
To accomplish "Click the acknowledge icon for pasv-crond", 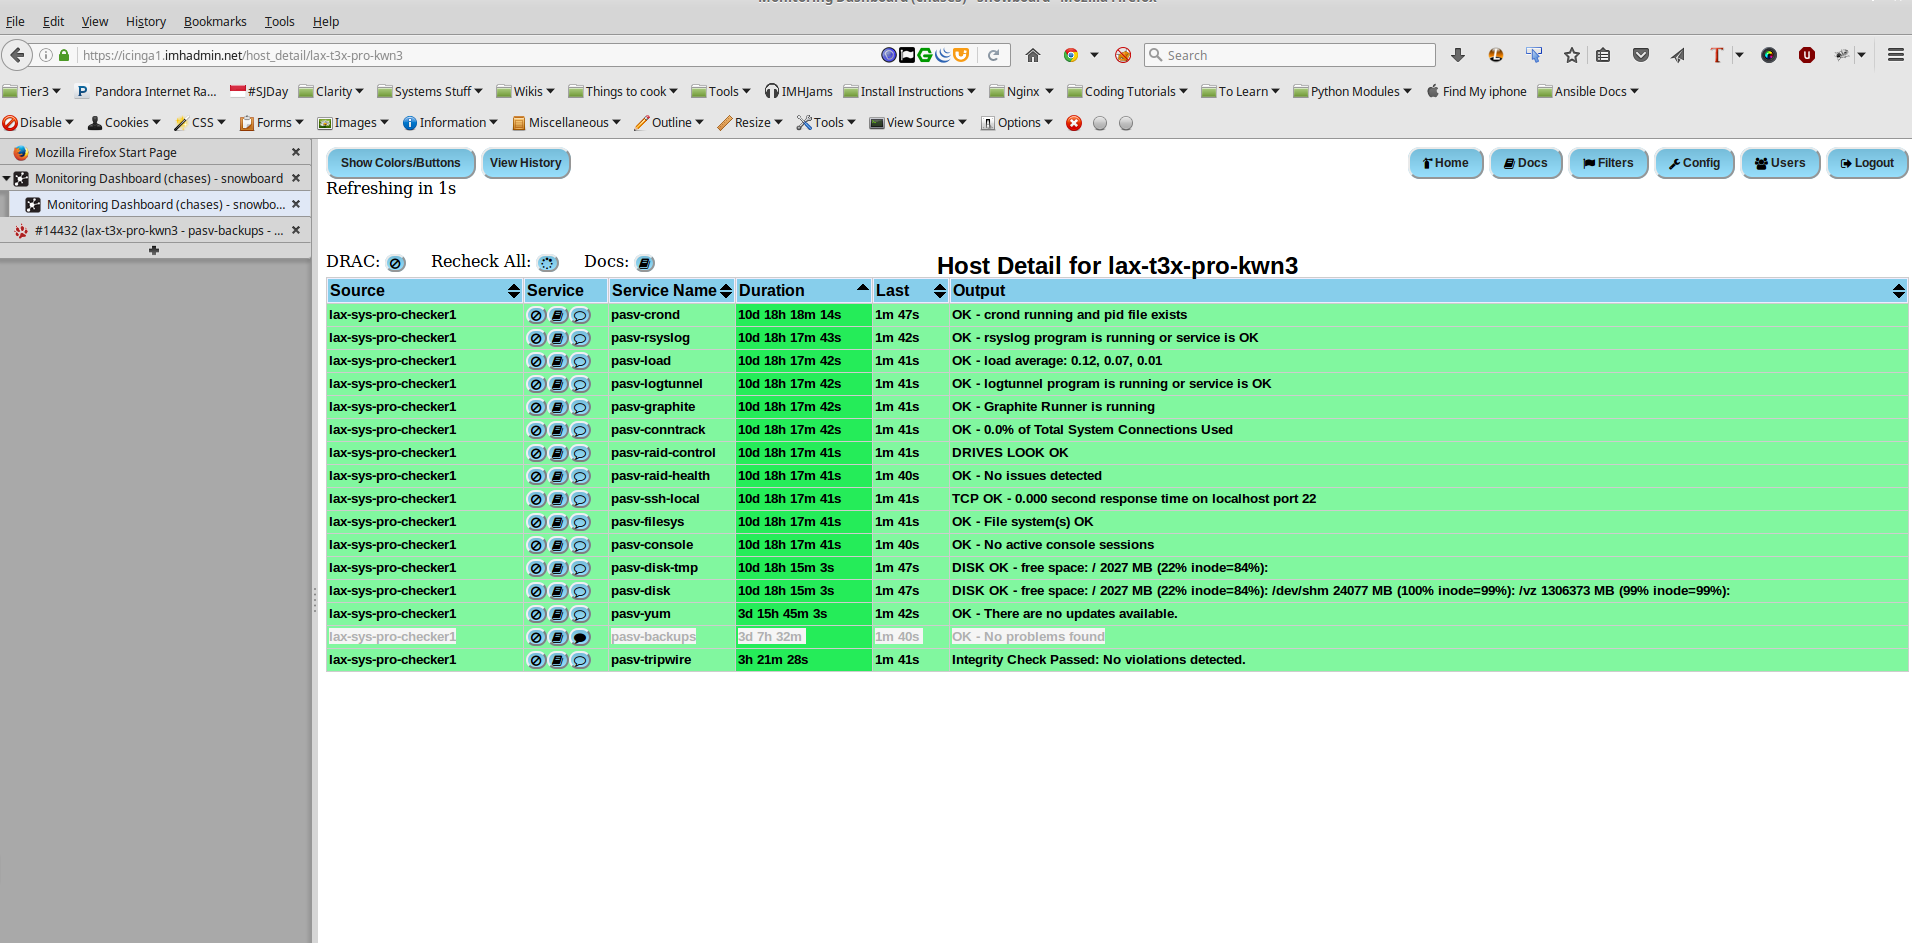I will point(536,316).
